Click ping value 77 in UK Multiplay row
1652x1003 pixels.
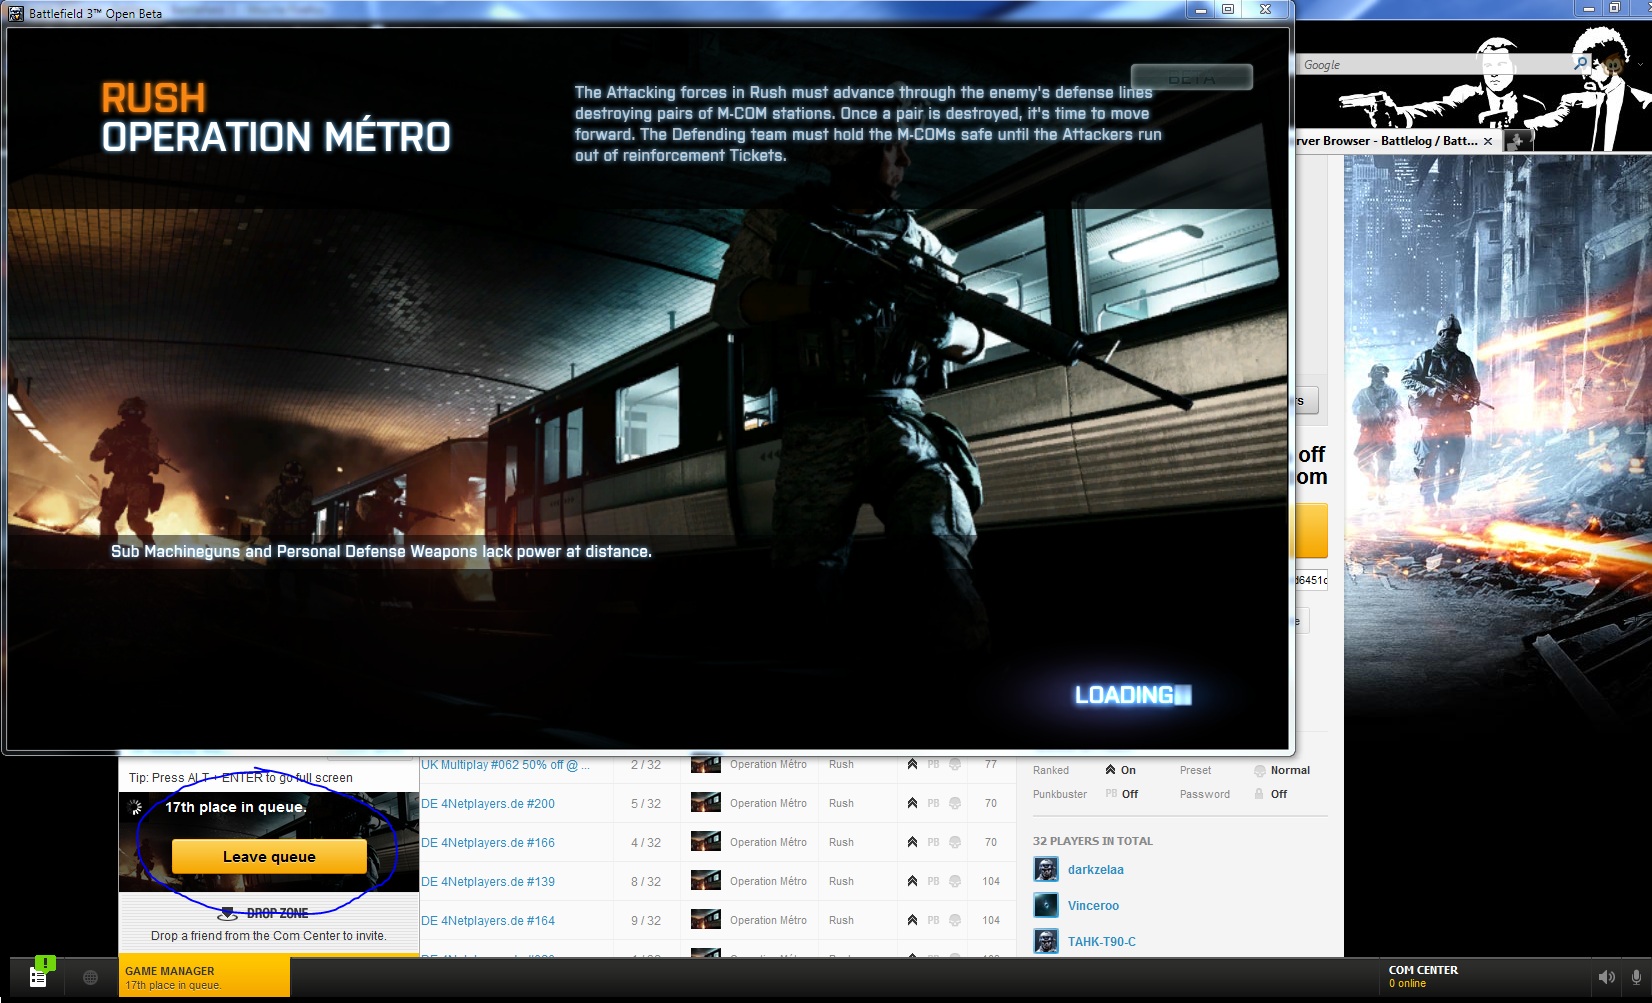(x=991, y=764)
